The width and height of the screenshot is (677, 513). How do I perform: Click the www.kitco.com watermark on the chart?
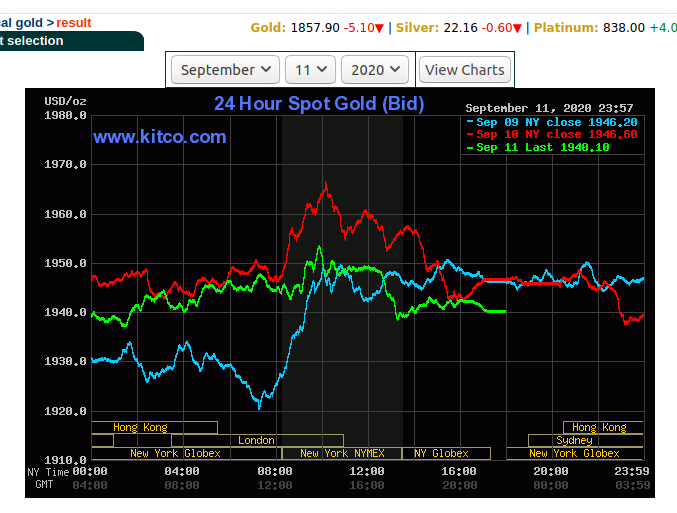tap(160, 137)
